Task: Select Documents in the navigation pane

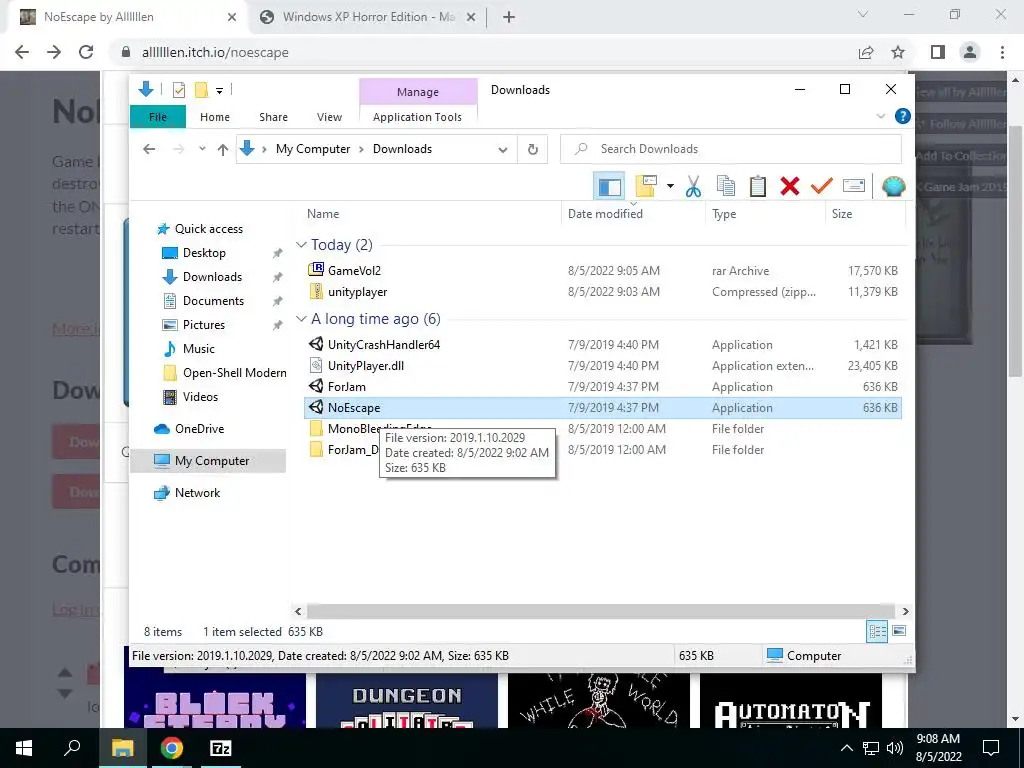Action: (213, 301)
